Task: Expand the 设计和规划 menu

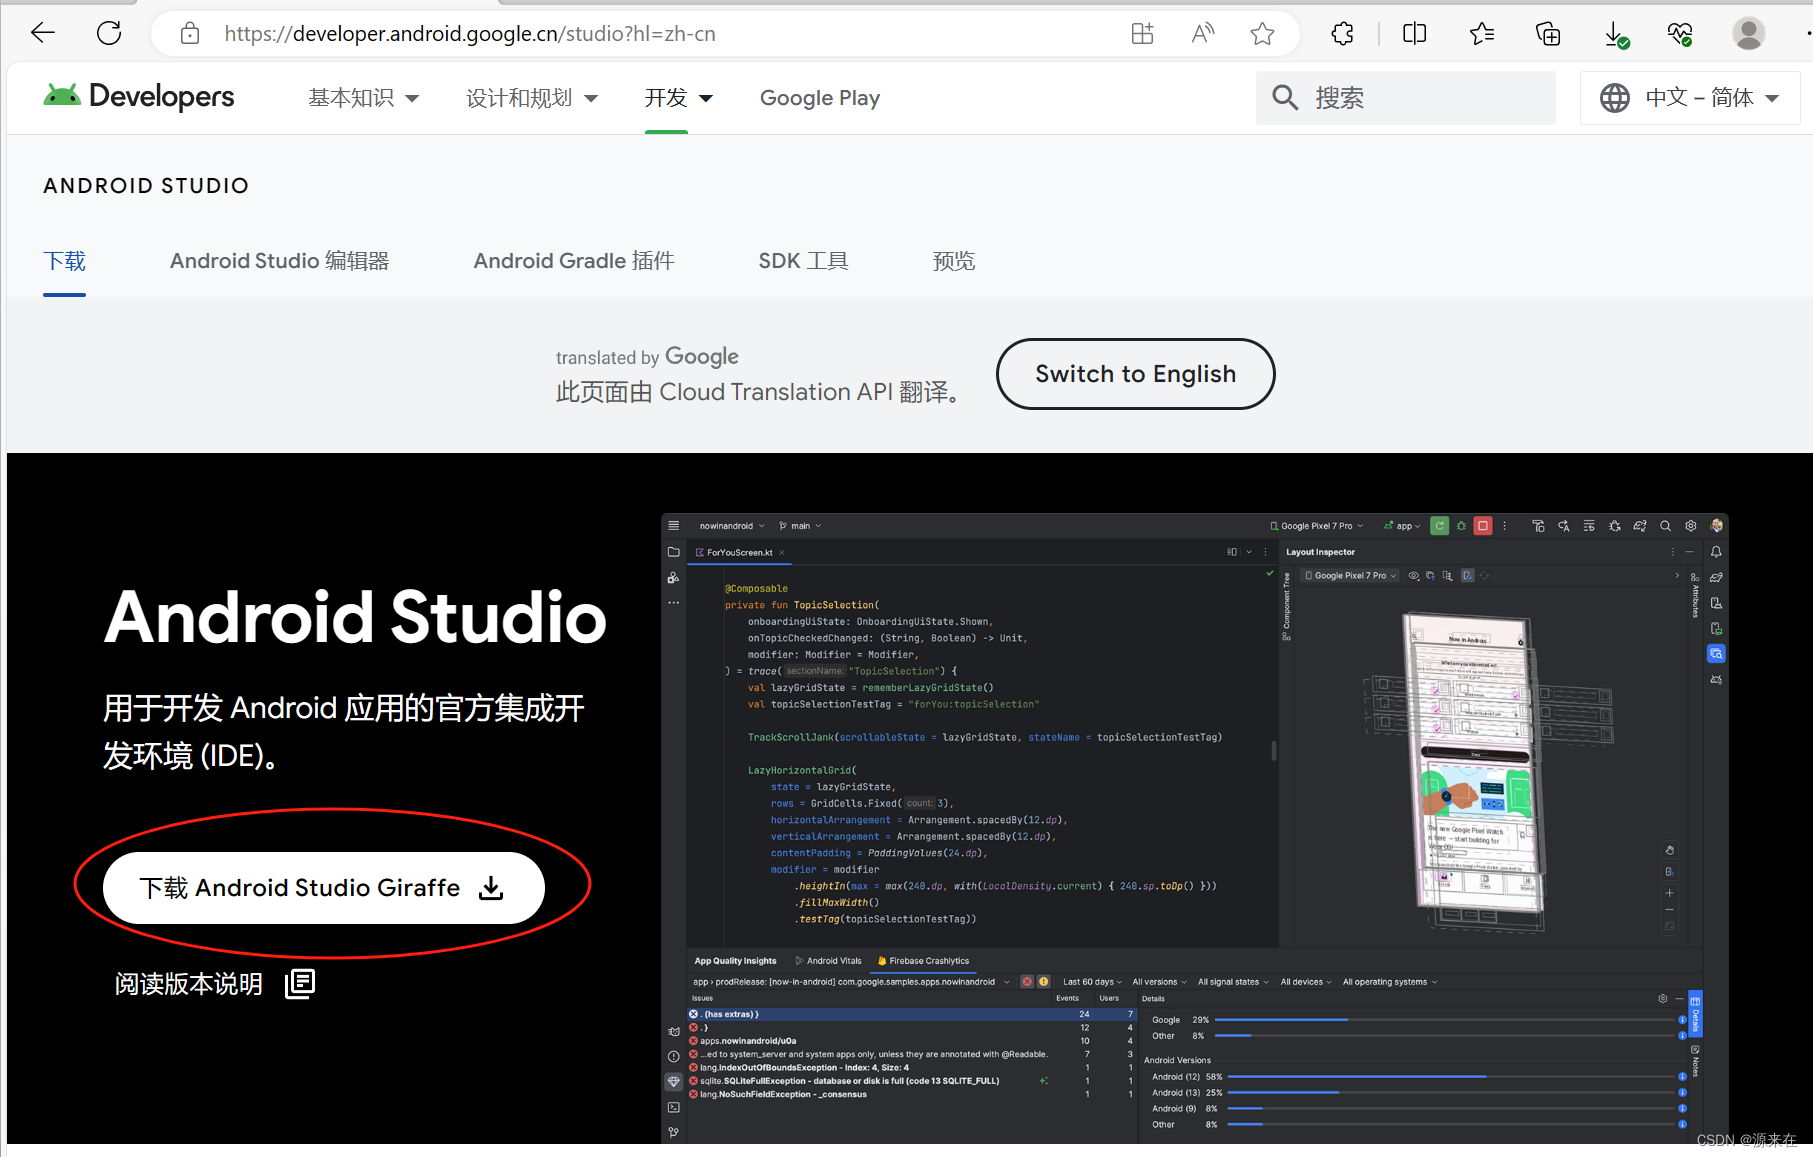Action: point(531,98)
